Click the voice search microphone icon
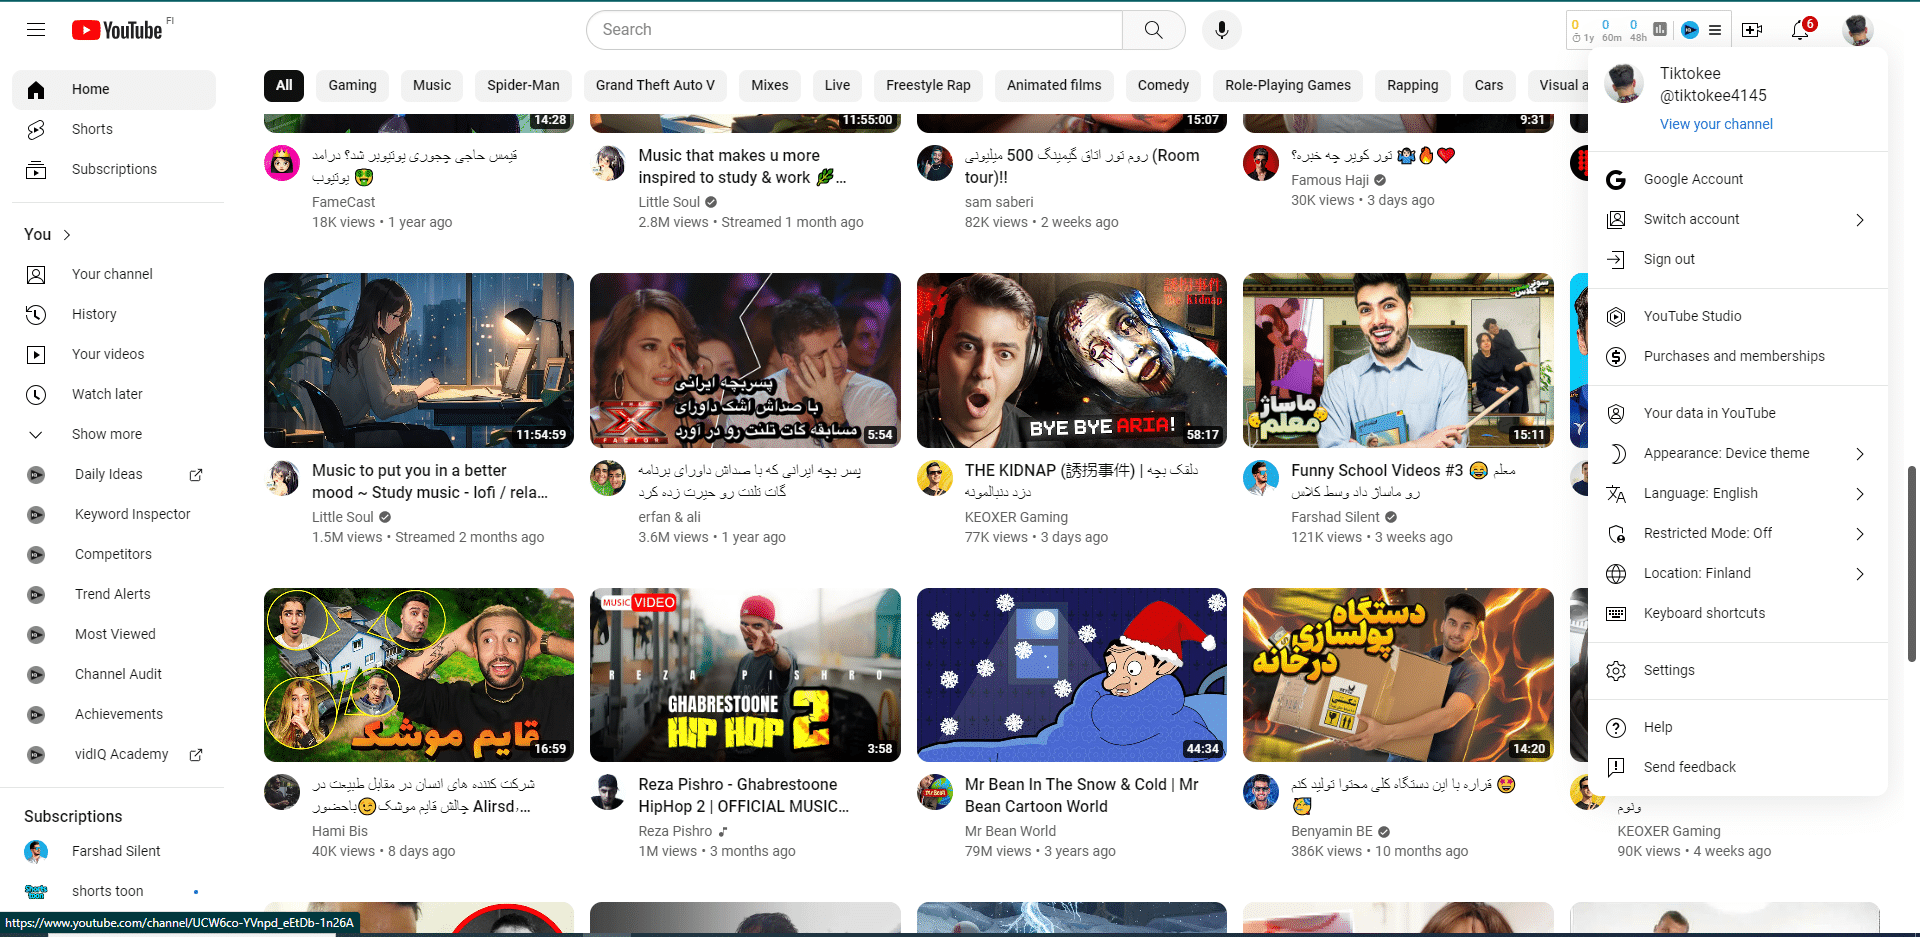The width and height of the screenshot is (1920, 937). [1221, 30]
